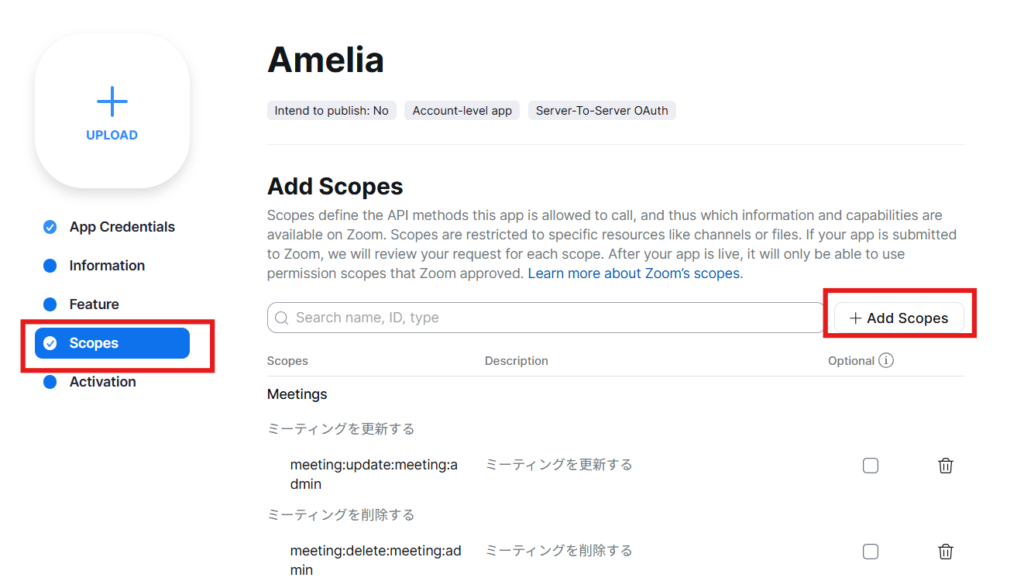Click the Information step dot icon

[50, 266]
